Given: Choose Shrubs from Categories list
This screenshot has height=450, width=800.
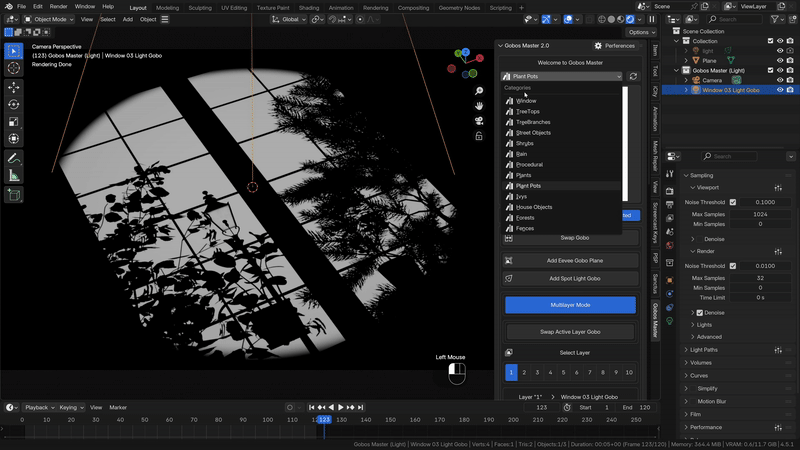Looking at the screenshot, I should click(526, 143).
